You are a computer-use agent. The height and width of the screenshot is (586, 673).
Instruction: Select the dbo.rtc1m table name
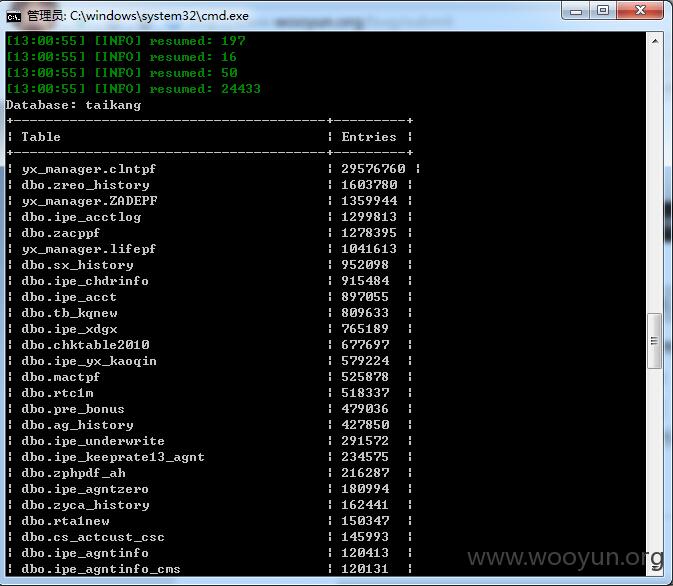[x=57, y=393]
